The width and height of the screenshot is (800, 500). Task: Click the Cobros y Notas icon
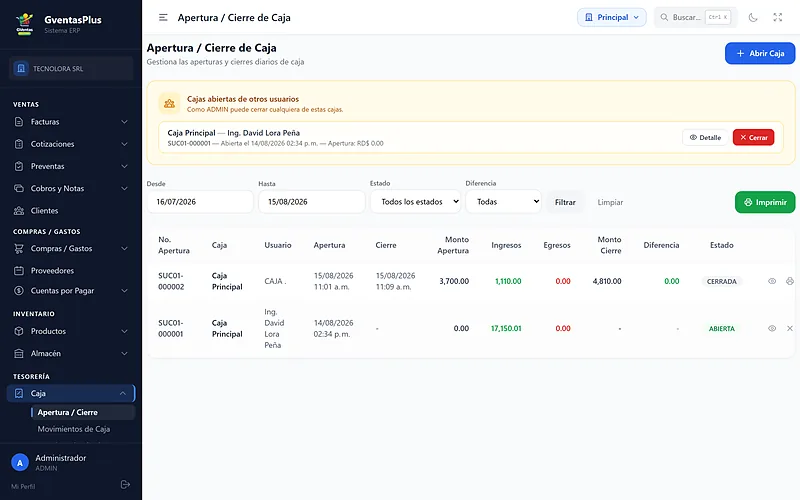(x=19, y=188)
